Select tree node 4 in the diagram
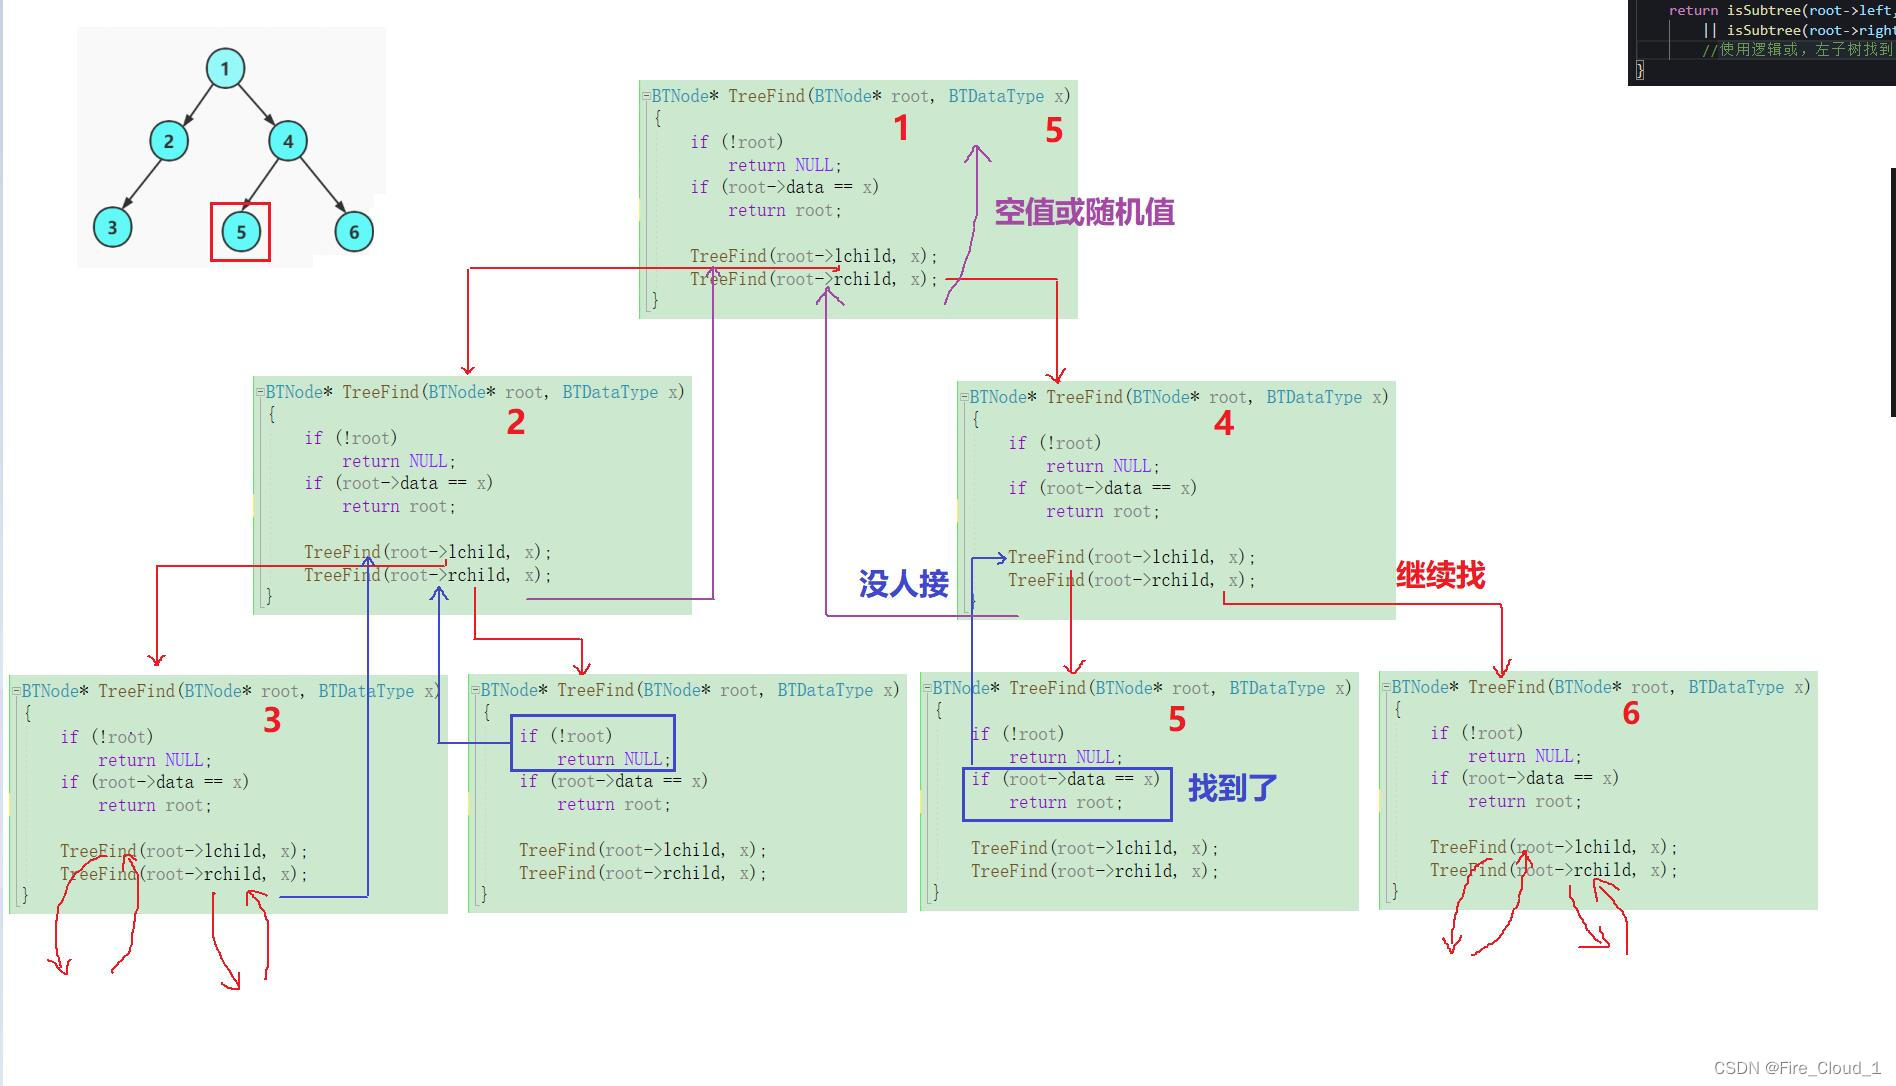1896x1086 pixels. pos(288,141)
